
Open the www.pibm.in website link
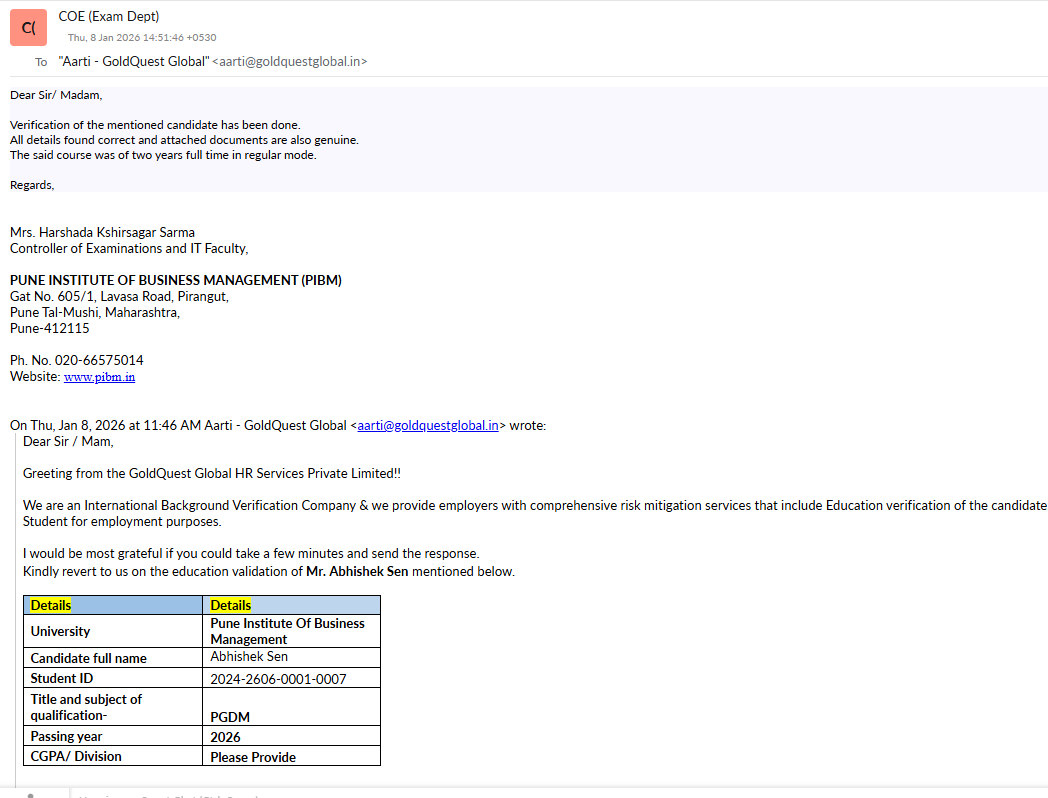[x=99, y=377]
